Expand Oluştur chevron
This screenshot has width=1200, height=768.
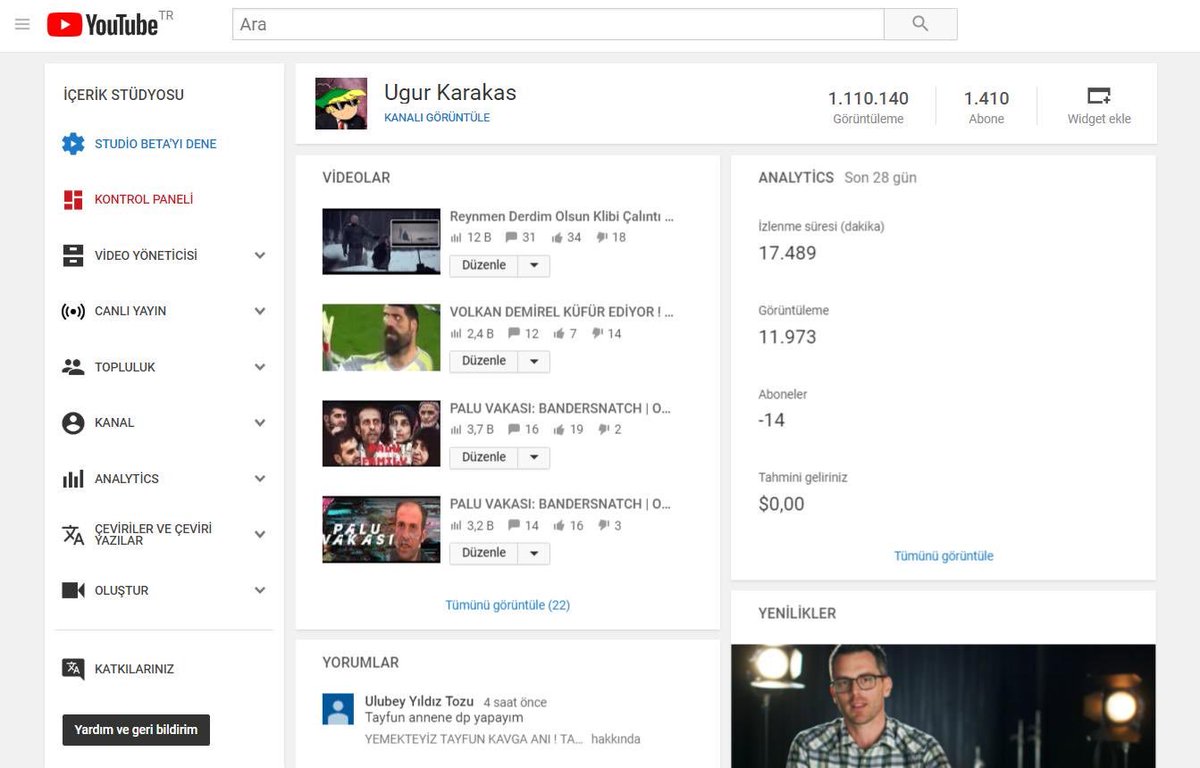tap(260, 591)
